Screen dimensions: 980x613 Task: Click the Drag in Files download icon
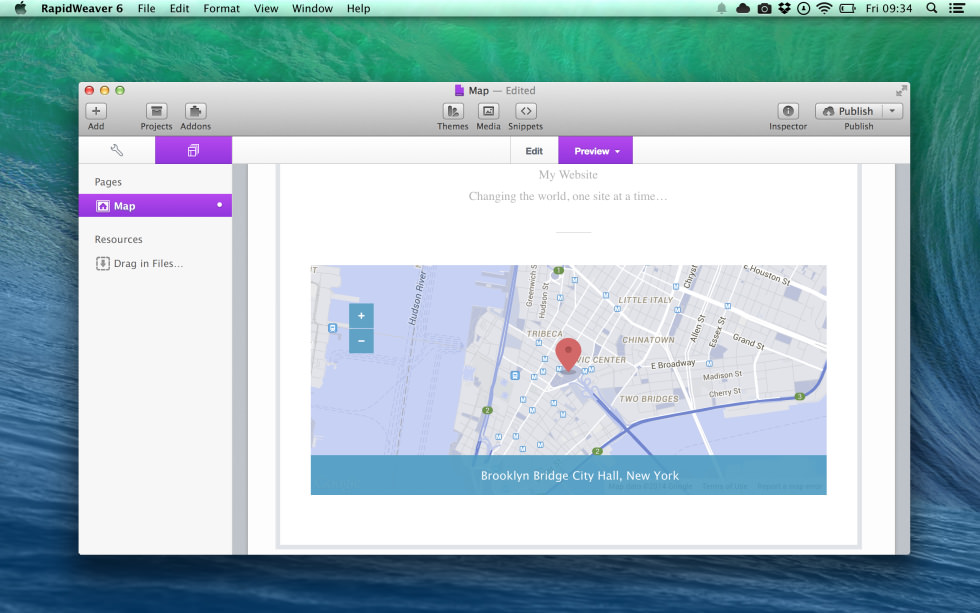(x=102, y=263)
